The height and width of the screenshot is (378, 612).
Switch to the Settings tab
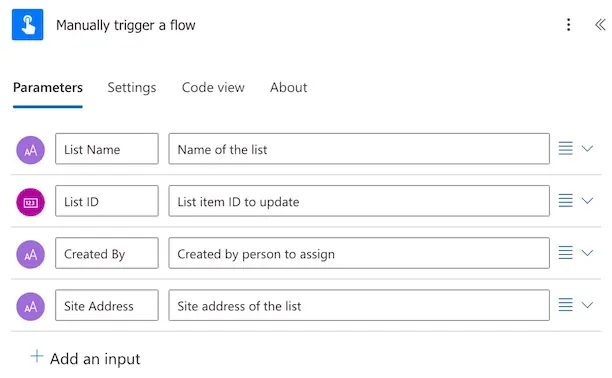[x=132, y=87]
